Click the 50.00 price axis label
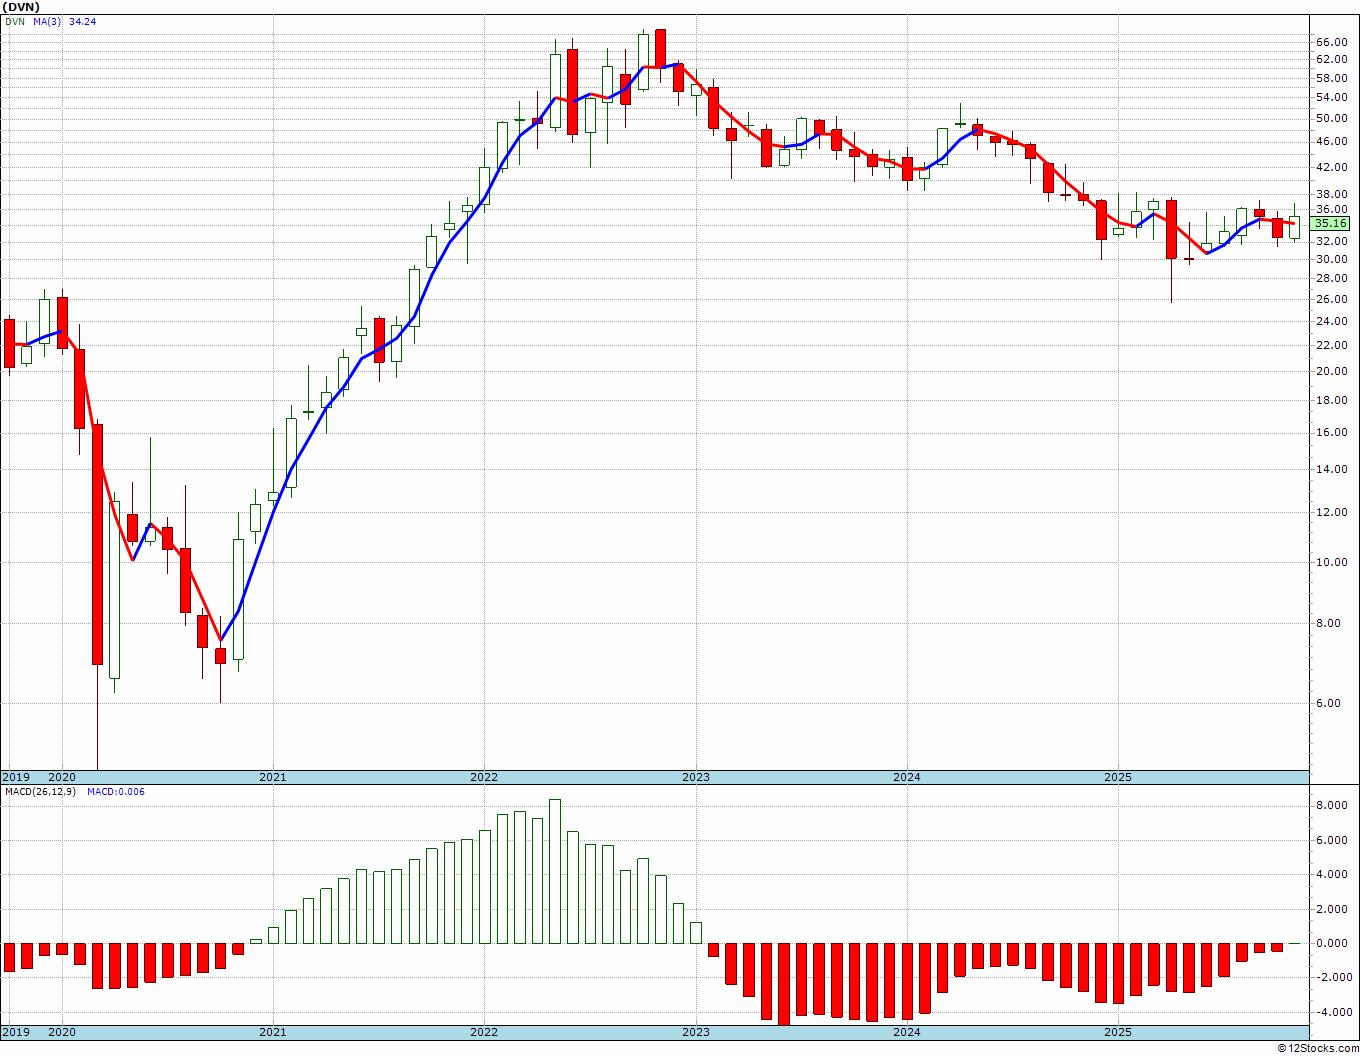The image size is (1360, 1056). pyautogui.click(x=1331, y=118)
